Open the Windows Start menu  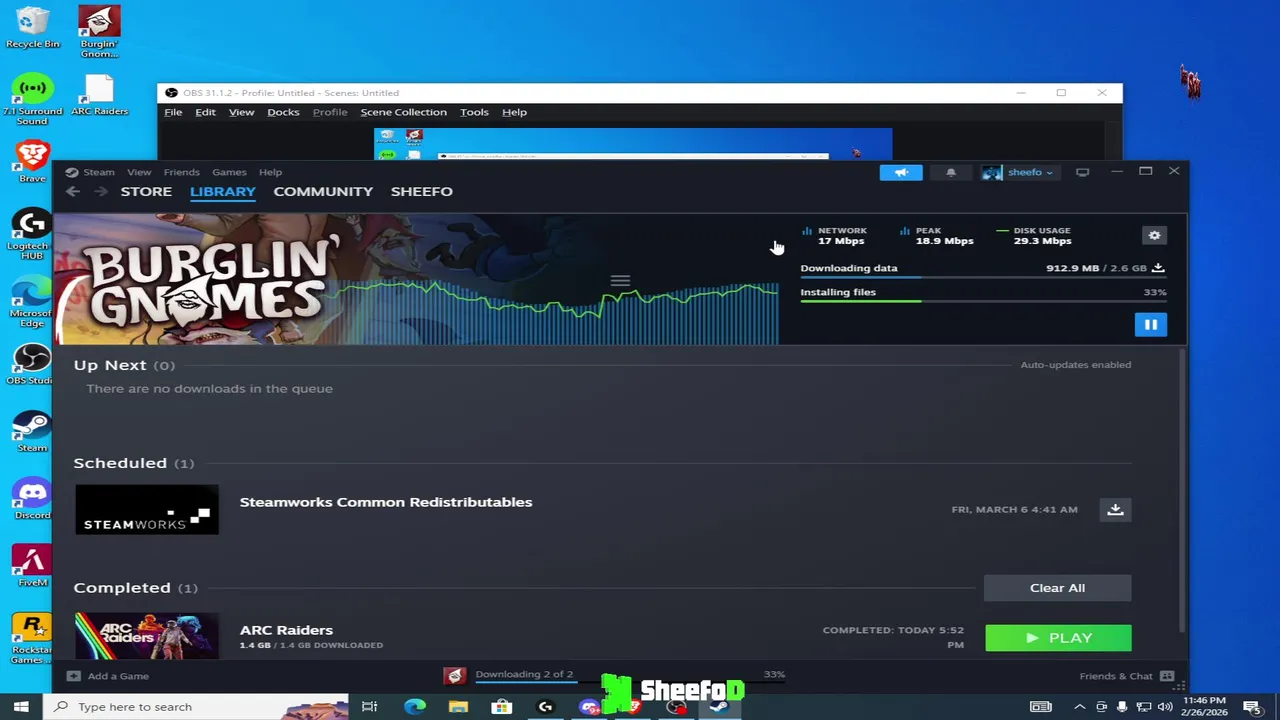[21, 707]
